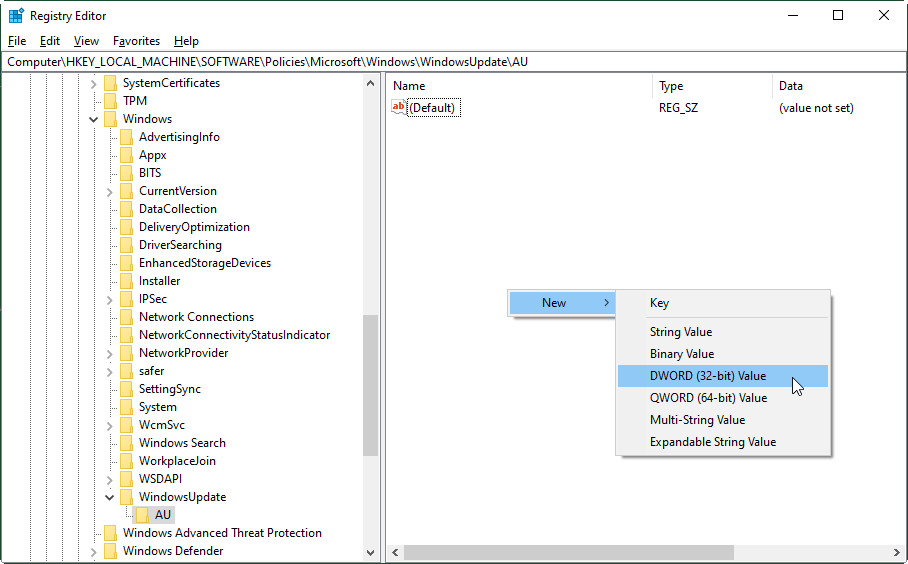Click the Appx folder icon

coord(126,155)
